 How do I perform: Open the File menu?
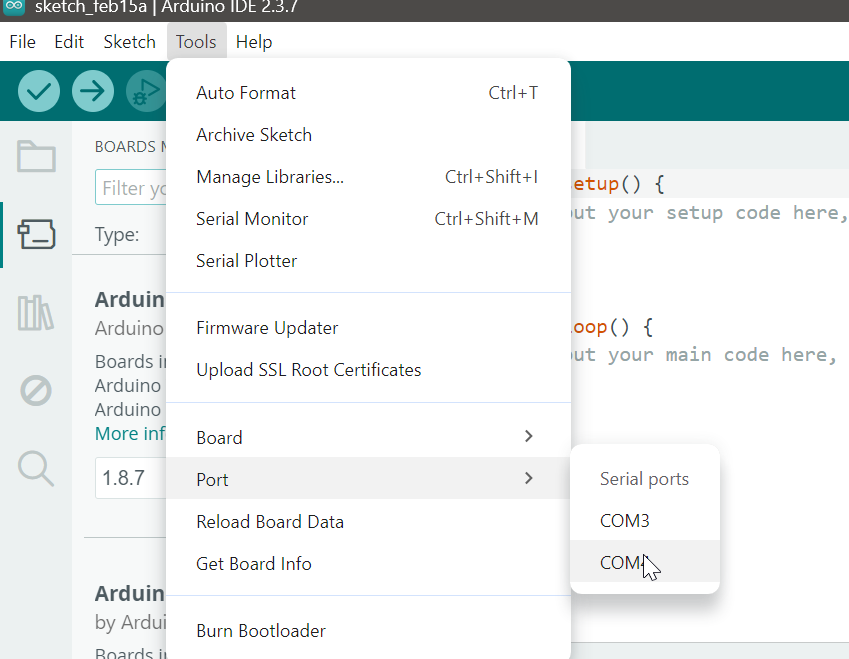coord(22,42)
